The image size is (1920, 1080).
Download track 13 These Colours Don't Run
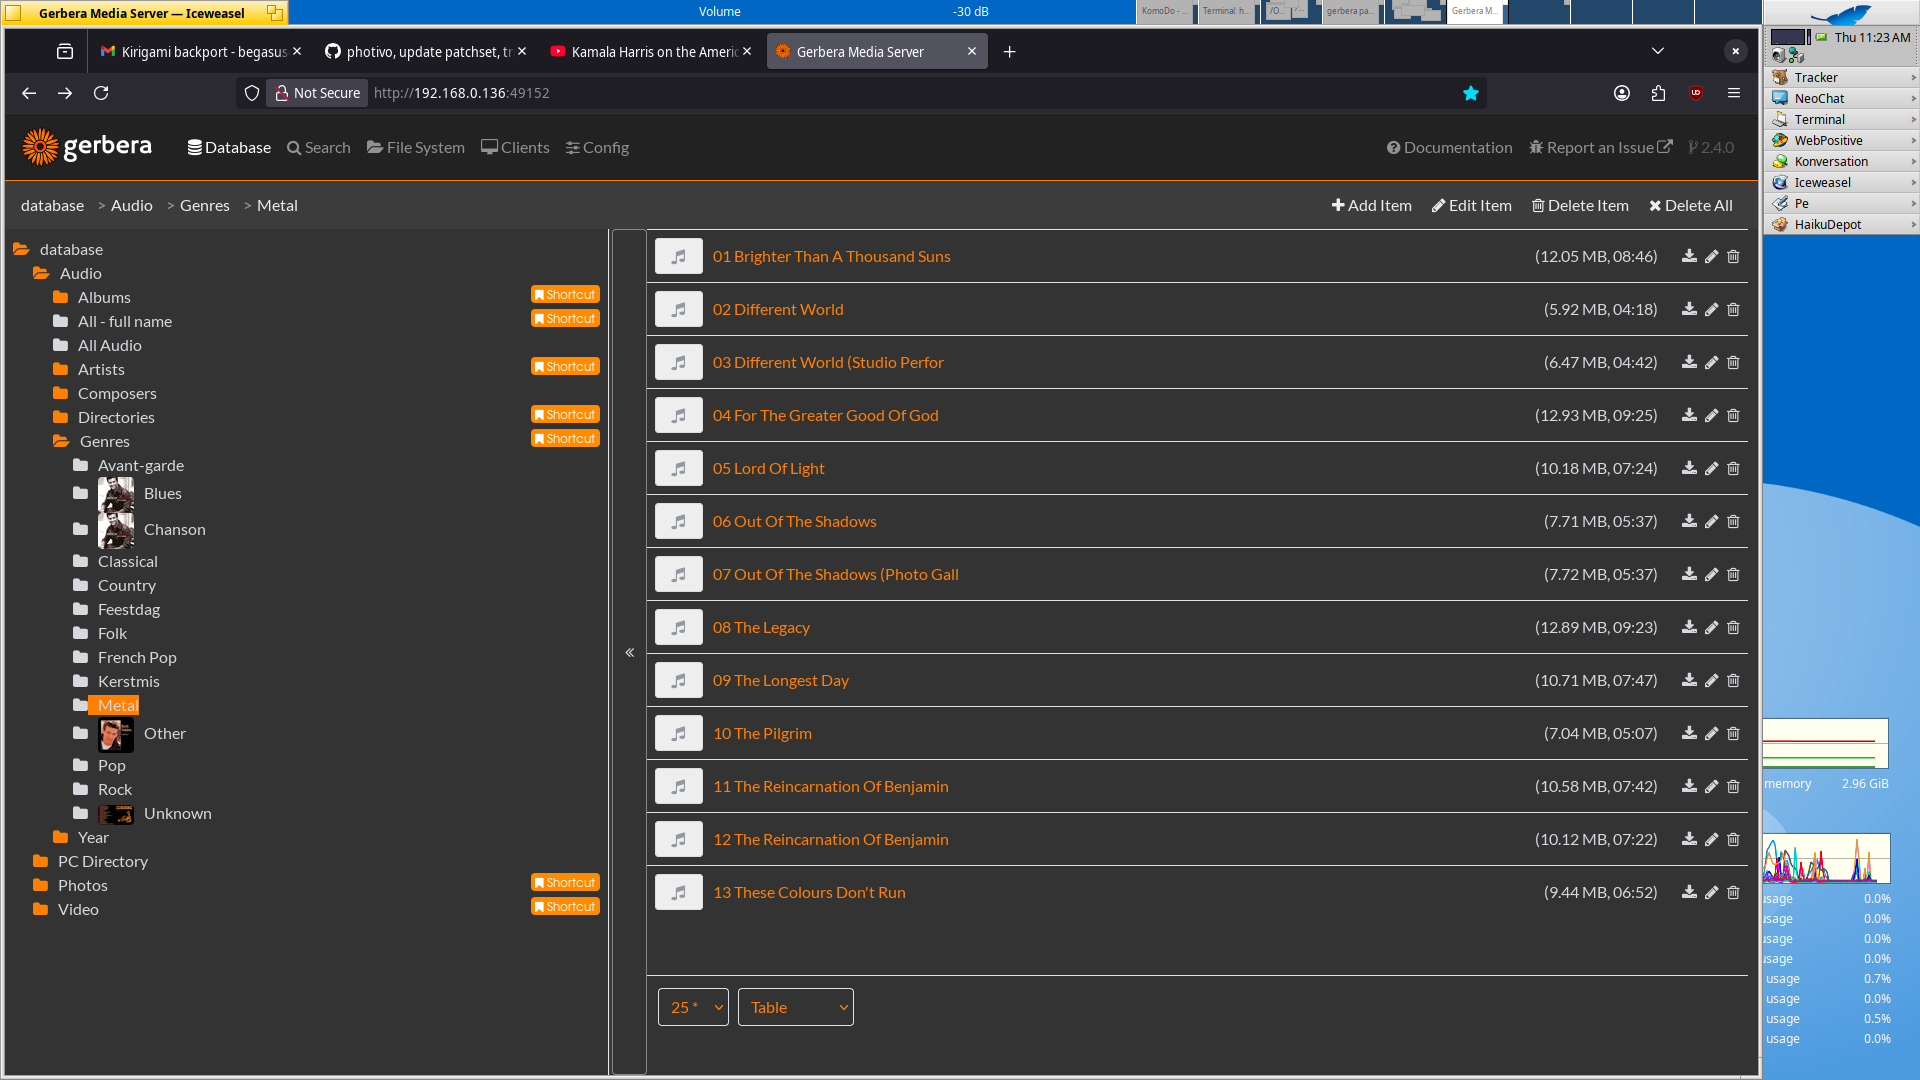(x=1689, y=893)
